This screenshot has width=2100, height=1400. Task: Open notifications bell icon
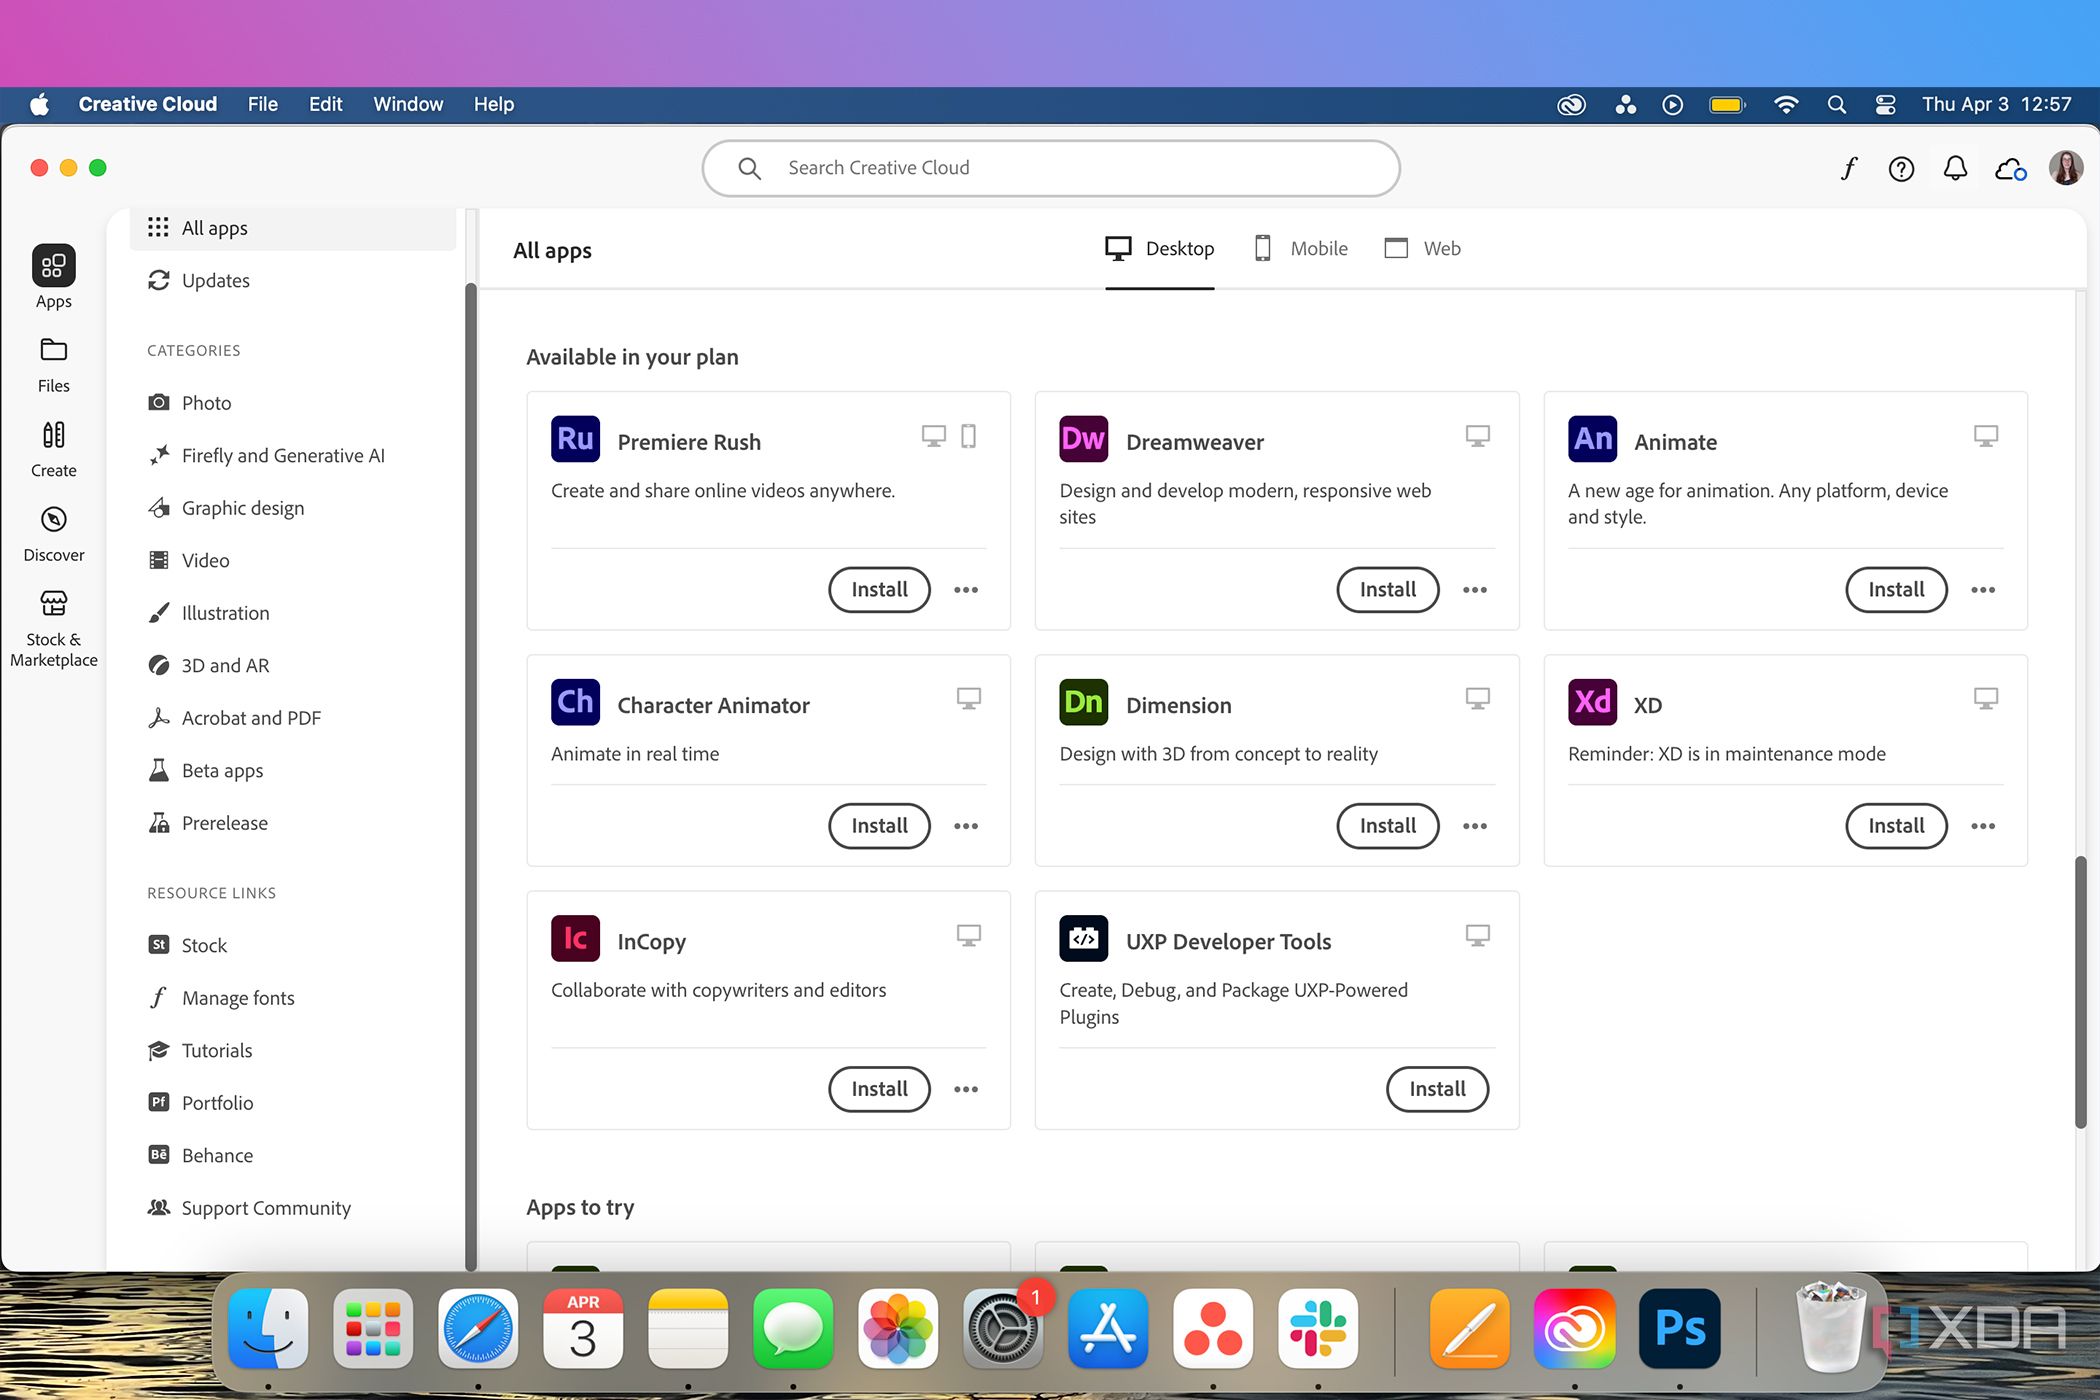pos(1955,168)
